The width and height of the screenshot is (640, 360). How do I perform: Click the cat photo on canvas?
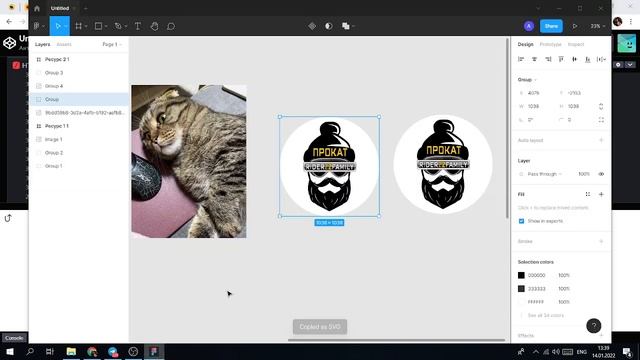[189, 161]
